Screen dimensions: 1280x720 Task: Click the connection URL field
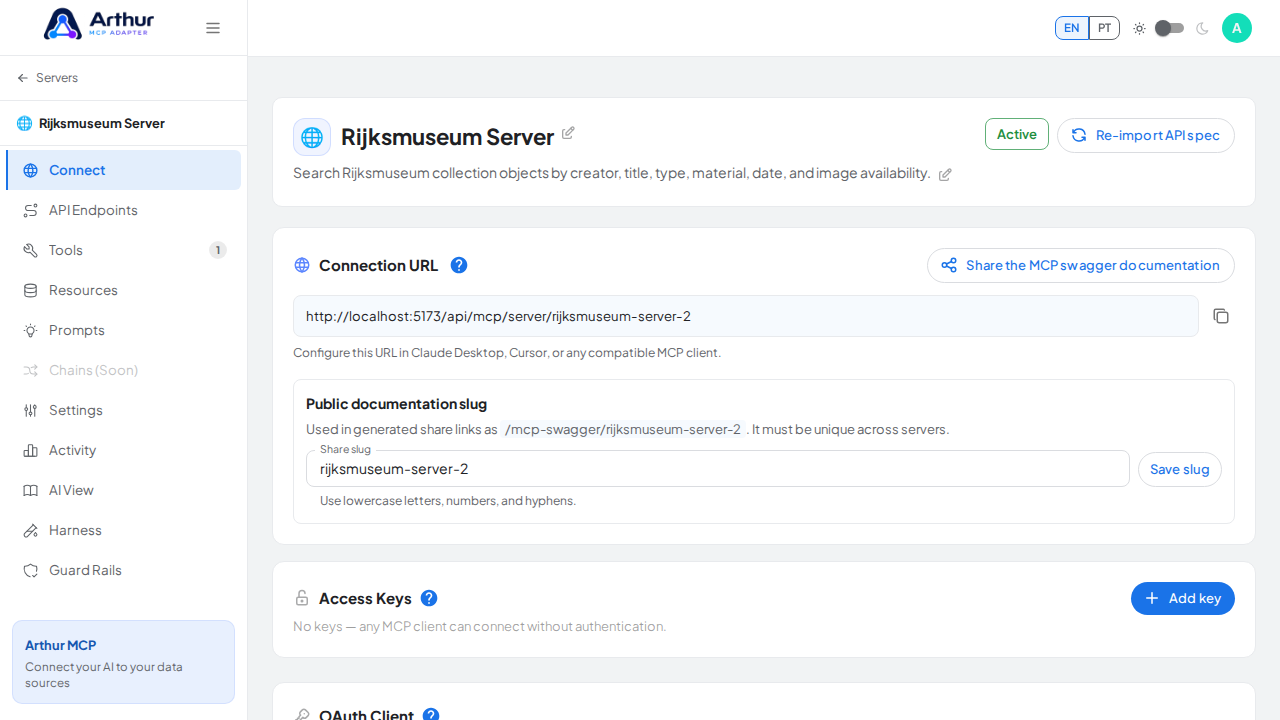pyautogui.click(x=746, y=316)
